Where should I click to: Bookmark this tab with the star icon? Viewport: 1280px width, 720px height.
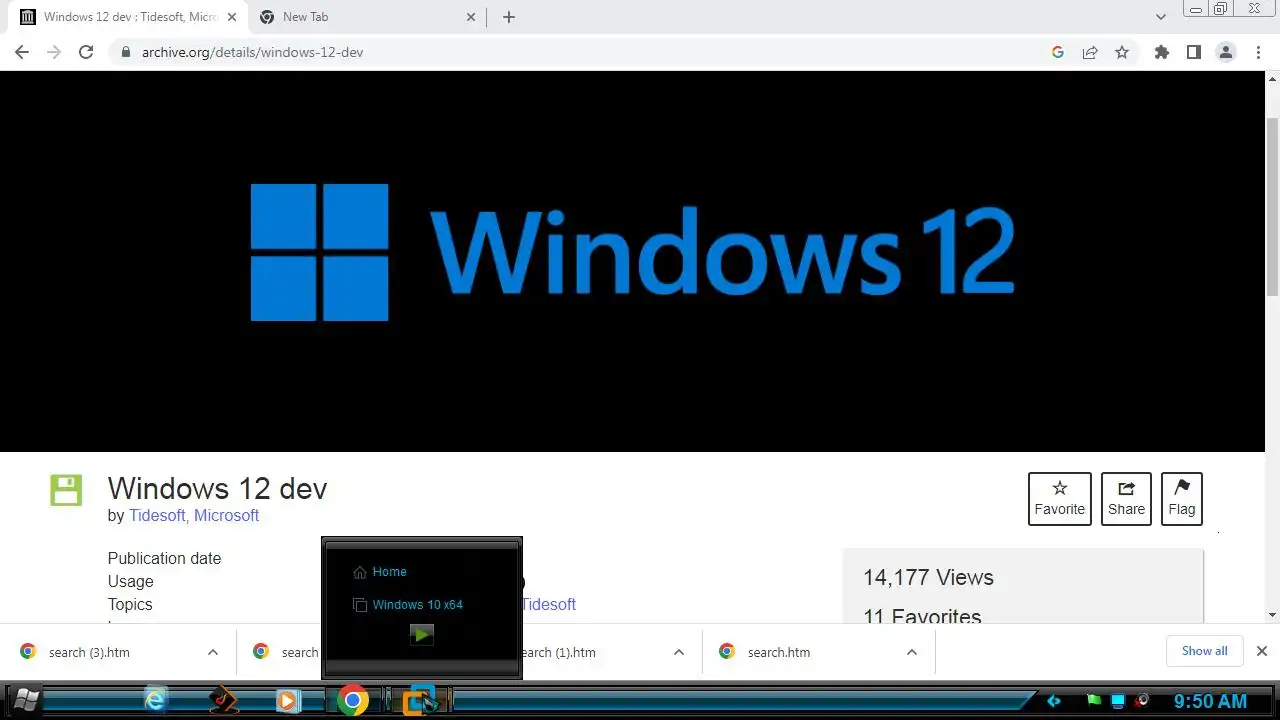coord(1122,52)
